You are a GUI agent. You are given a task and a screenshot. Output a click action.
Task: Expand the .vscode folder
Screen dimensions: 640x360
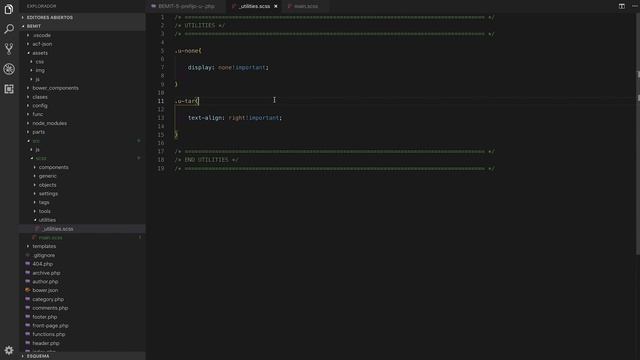[41, 35]
